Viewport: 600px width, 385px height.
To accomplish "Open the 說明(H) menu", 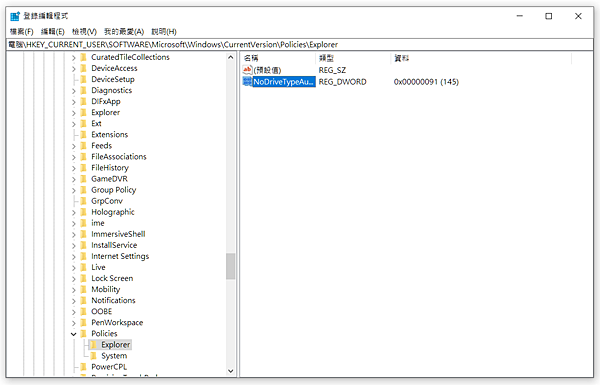I will click(164, 32).
